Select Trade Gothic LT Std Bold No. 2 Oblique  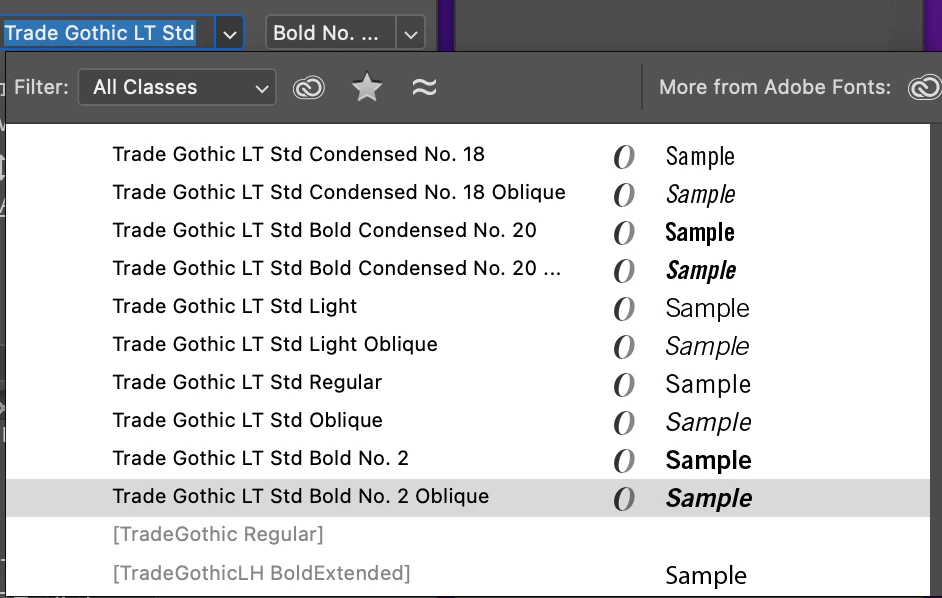pyautogui.click(x=301, y=497)
